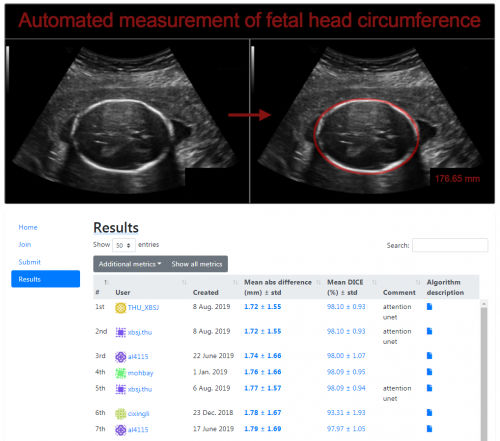Image resolution: width=500 pixels, height=441 pixels.
Task: Expand the Additional metrics dropdown
Action: 130,264
